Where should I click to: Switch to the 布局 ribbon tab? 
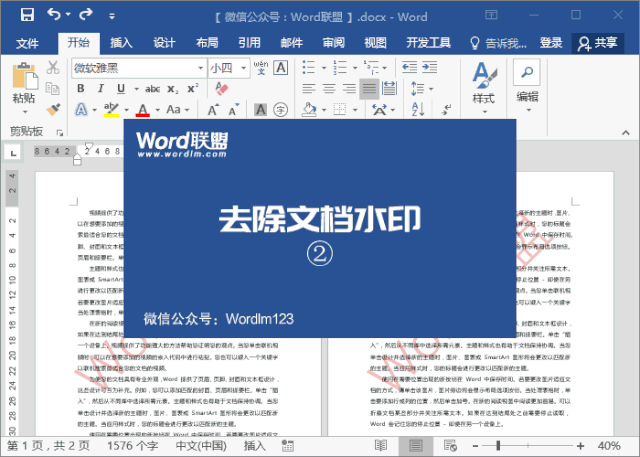207,43
